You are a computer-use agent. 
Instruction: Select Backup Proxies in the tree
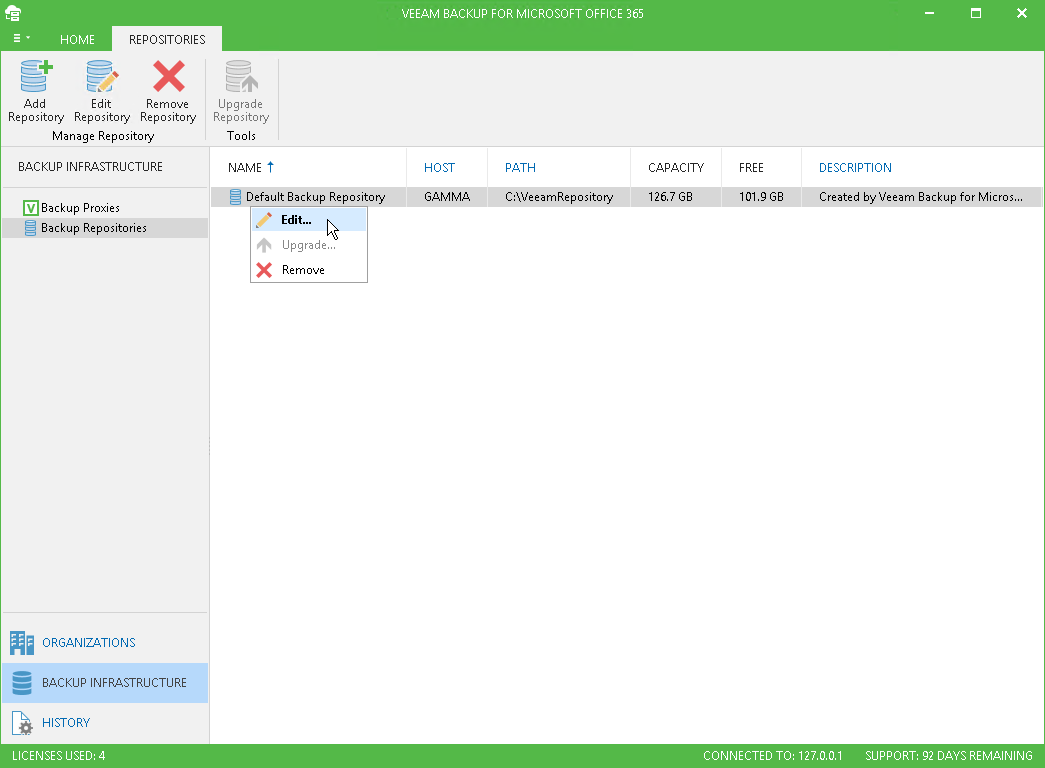80,208
